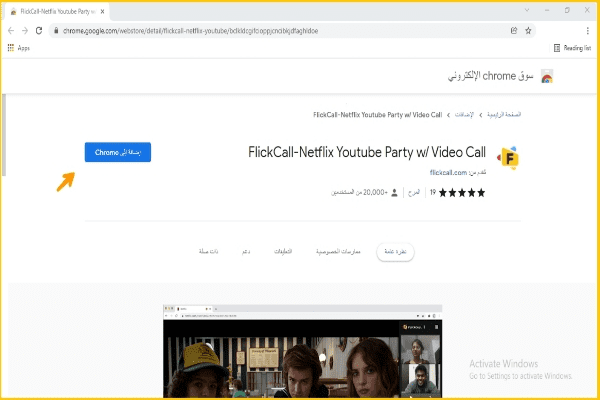Select the Overview tab

(x=395, y=252)
